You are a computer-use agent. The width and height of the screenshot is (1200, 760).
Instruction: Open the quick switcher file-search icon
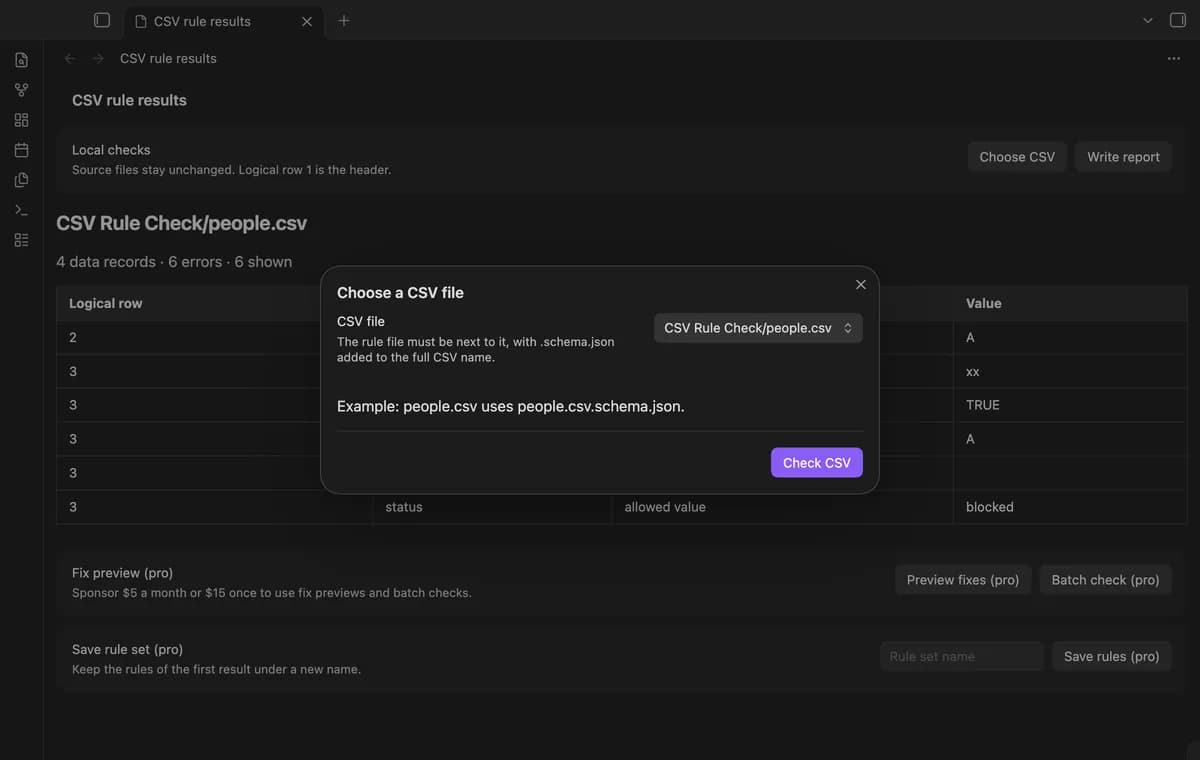pos(21,60)
